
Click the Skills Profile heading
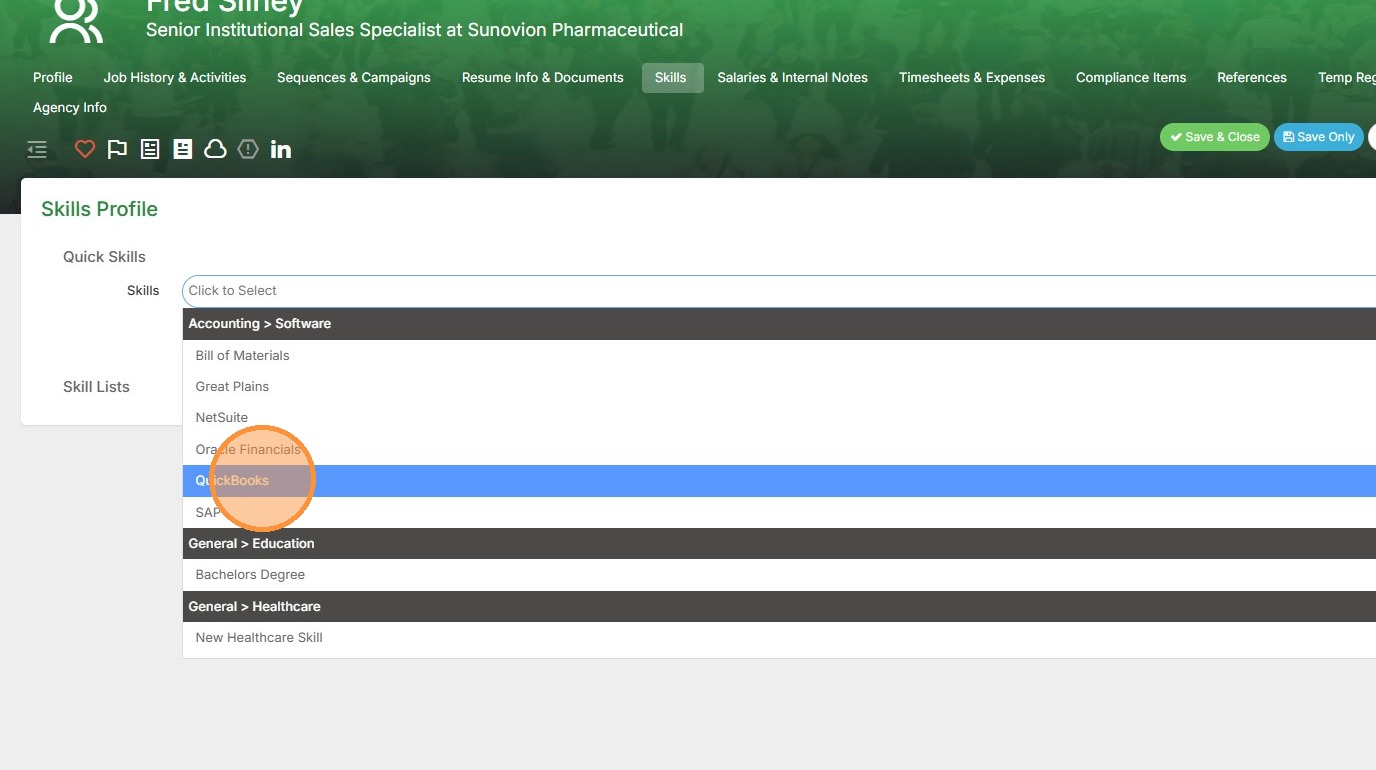point(99,209)
